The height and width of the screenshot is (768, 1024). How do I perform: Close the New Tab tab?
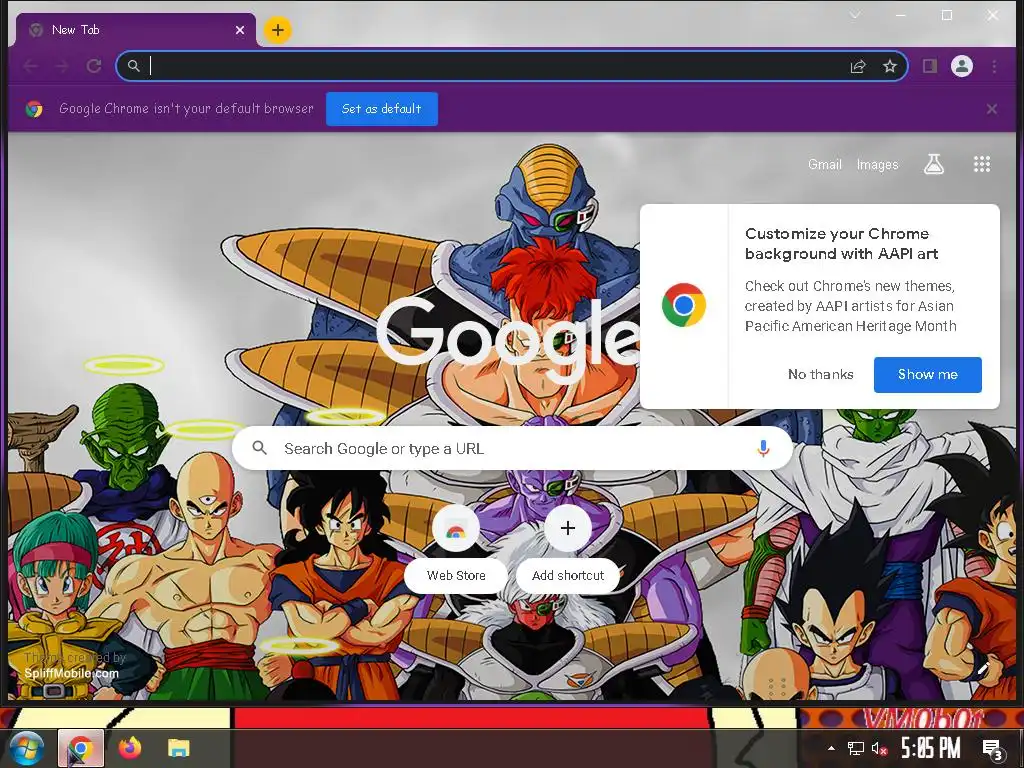240,30
